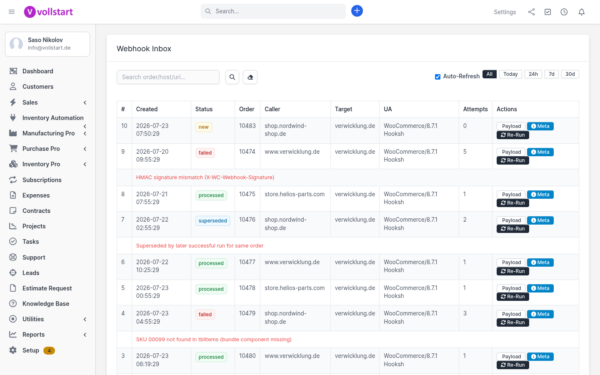The width and height of the screenshot is (600, 375).
Task: Click the Setup badge showing 4
Action: (49, 351)
